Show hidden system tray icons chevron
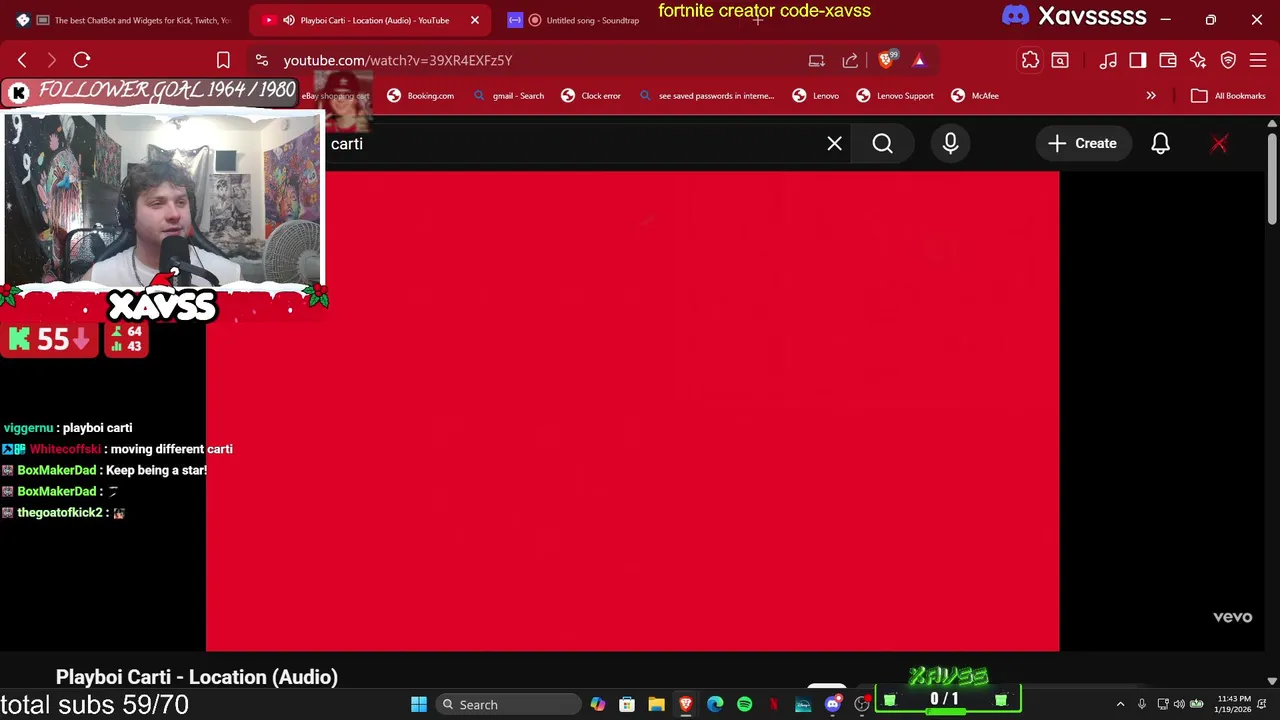1280x720 pixels. (x=1120, y=704)
